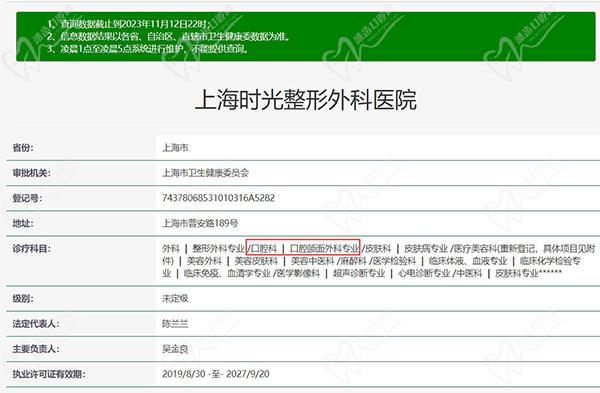Select the main responsible person 吴金良
The height and width of the screenshot is (393, 600).
[175, 349]
